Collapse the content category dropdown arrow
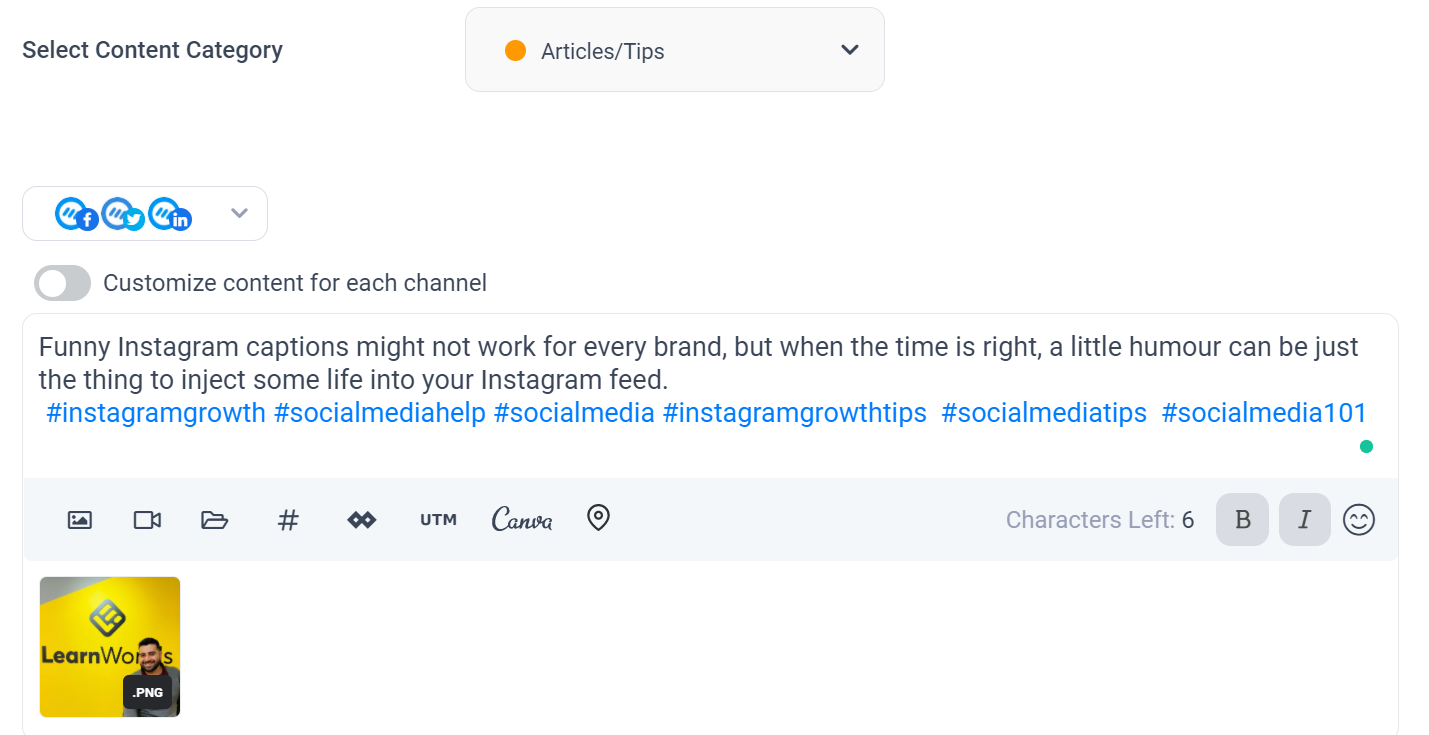 point(849,49)
